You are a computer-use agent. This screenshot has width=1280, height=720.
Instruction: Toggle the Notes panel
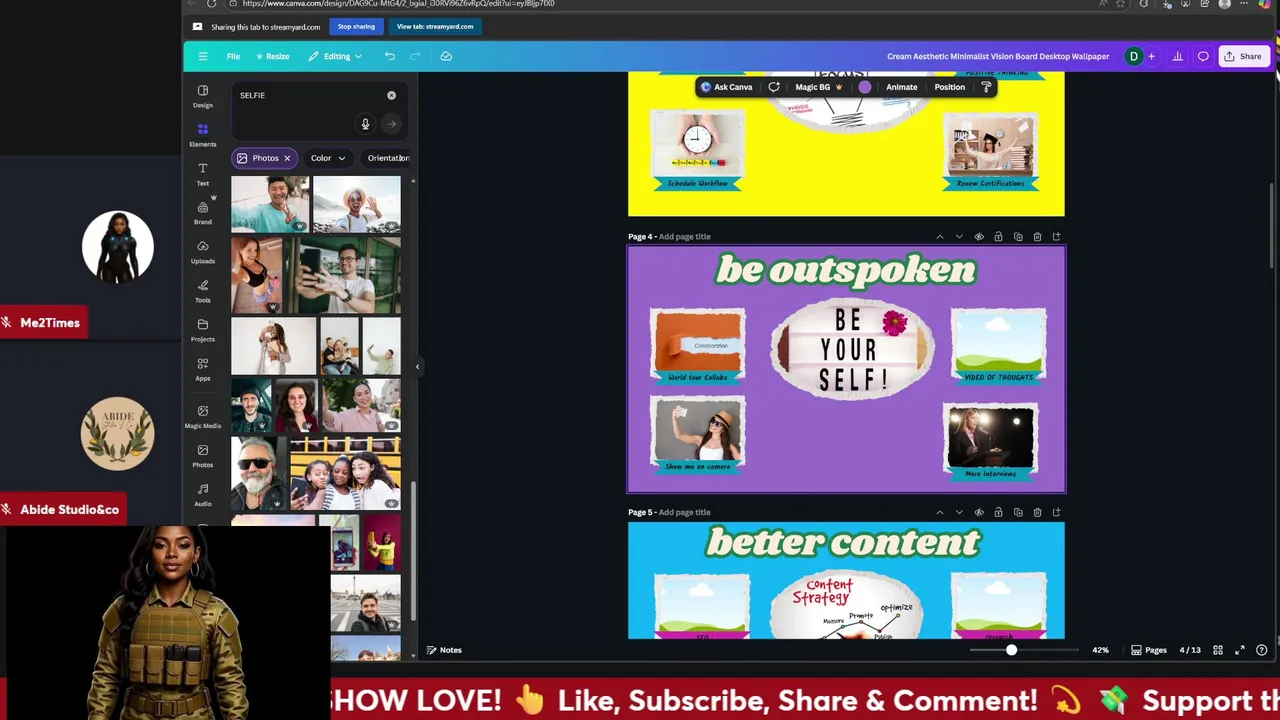click(444, 650)
